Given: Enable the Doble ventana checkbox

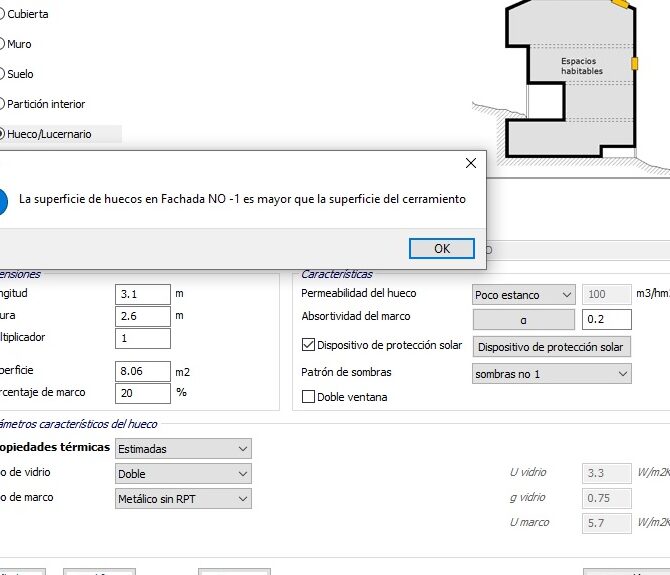Looking at the screenshot, I should click(x=308, y=397).
